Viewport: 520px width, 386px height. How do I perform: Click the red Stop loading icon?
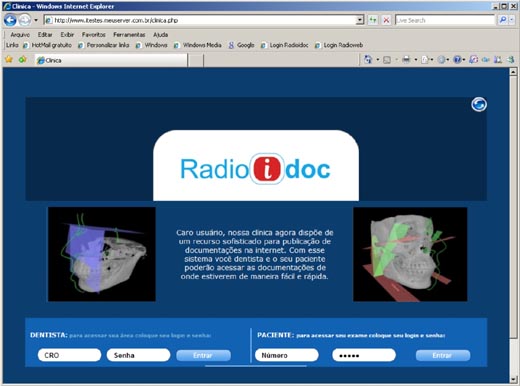point(386,20)
